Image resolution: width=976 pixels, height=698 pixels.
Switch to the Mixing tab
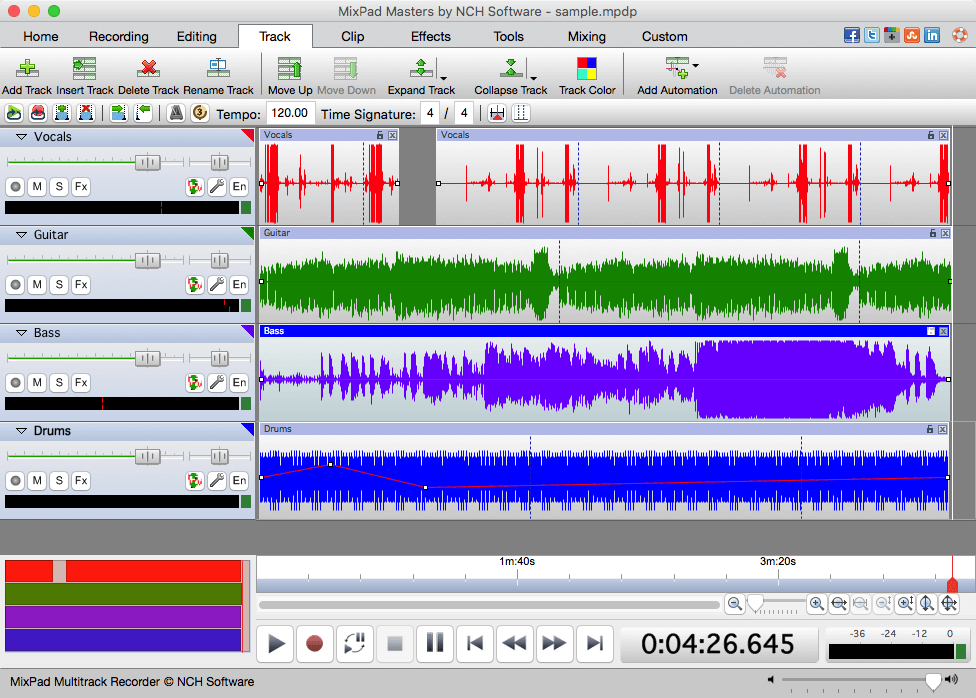586,36
